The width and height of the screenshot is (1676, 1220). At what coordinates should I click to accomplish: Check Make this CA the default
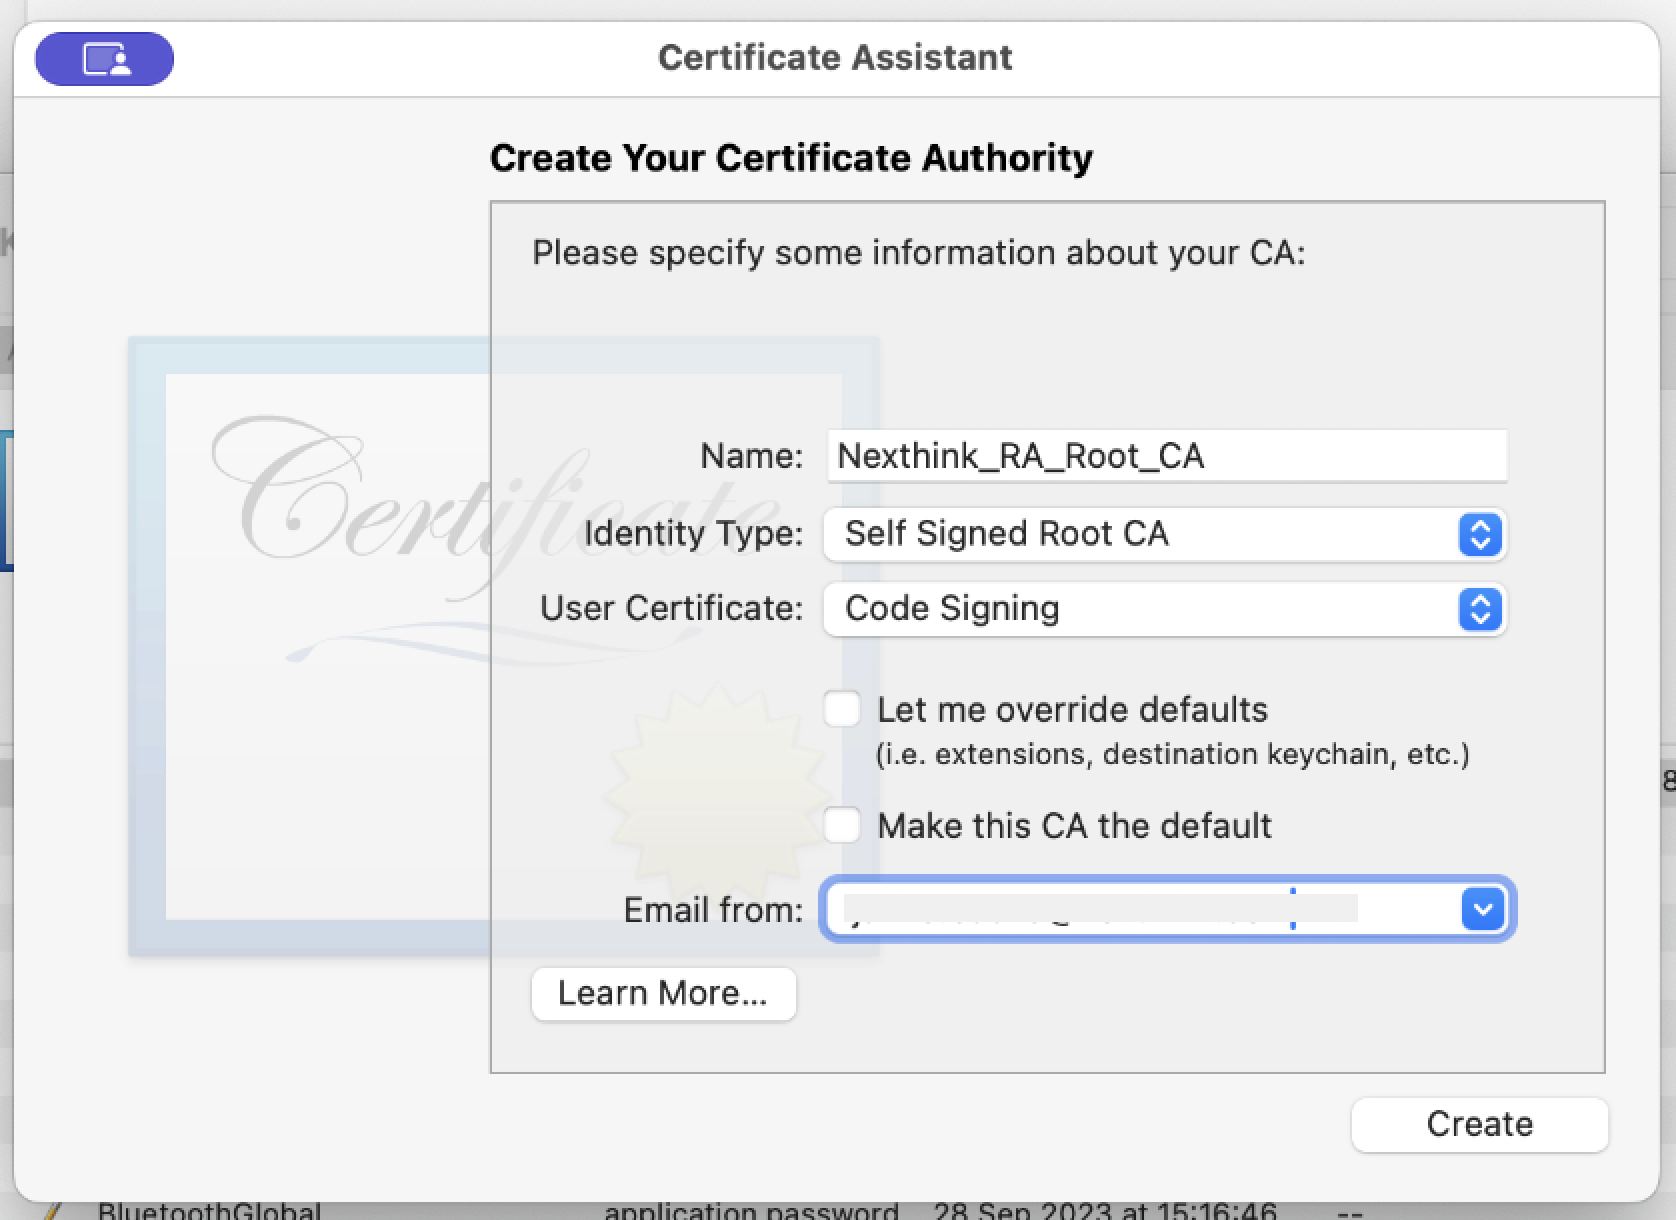coord(842,826)
